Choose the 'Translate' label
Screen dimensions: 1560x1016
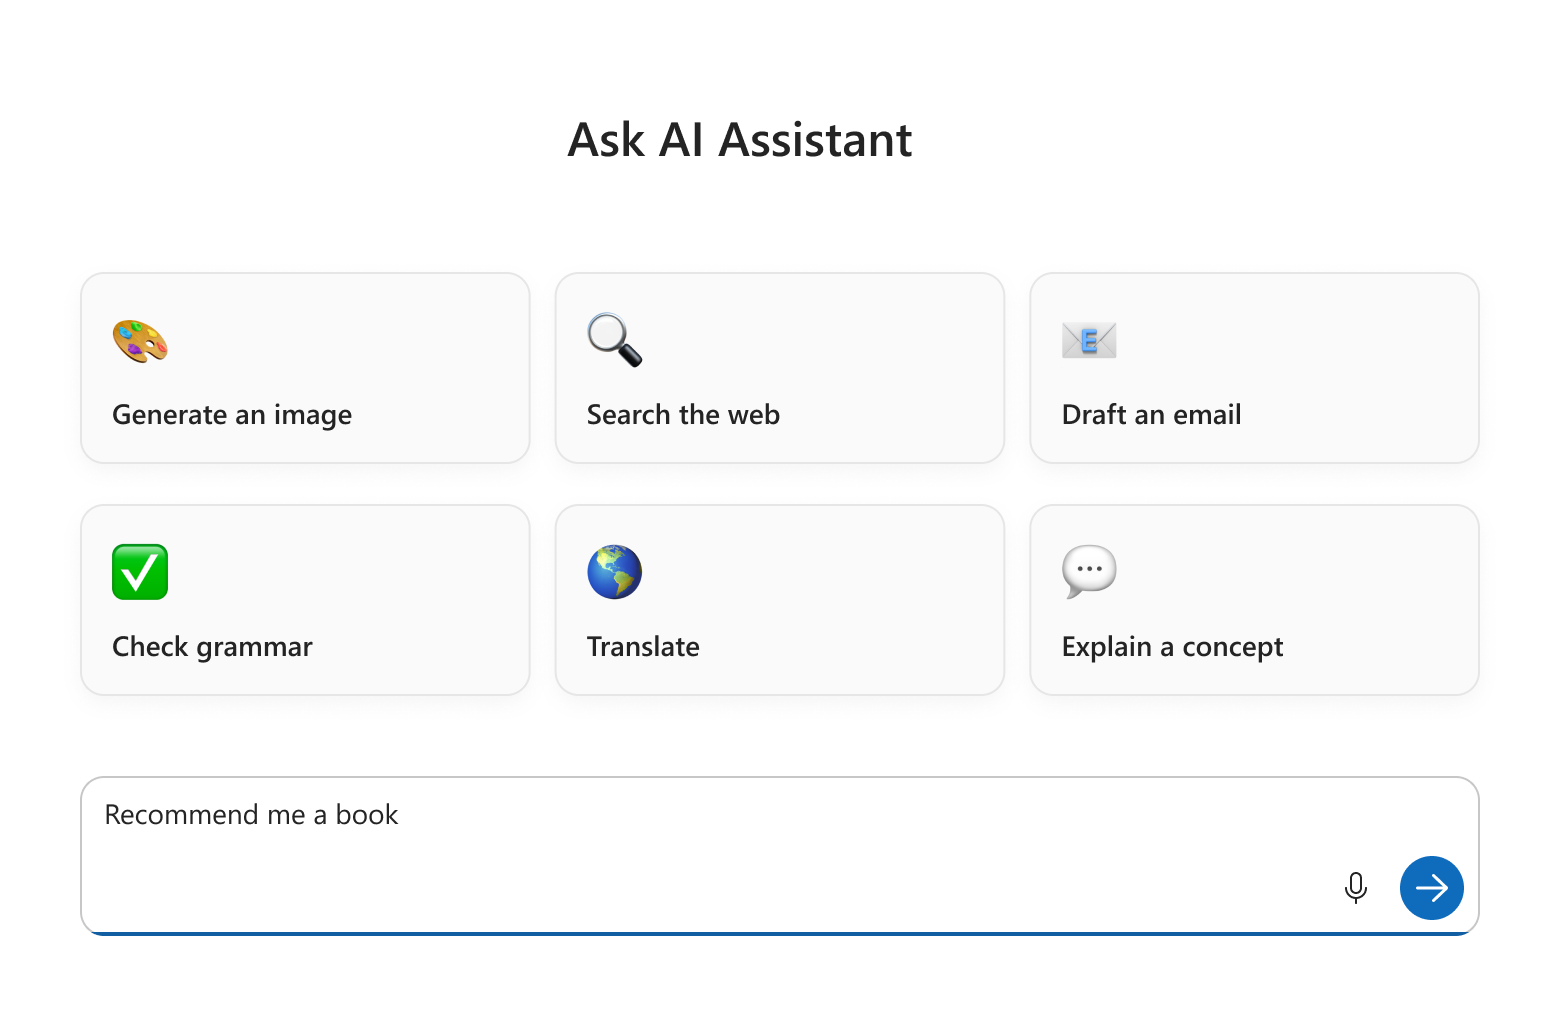[x=643, y=647]
